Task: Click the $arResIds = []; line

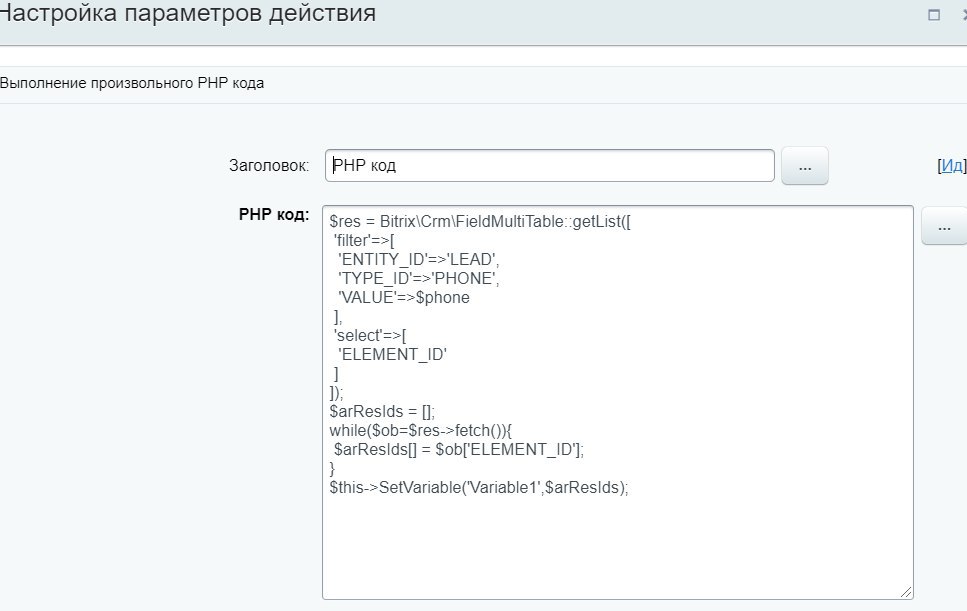Action: (x=382, y=411)
